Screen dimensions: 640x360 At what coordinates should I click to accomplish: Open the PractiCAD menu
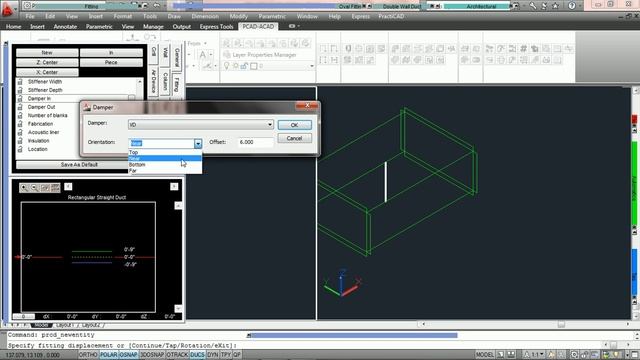(x=391, y=16)
